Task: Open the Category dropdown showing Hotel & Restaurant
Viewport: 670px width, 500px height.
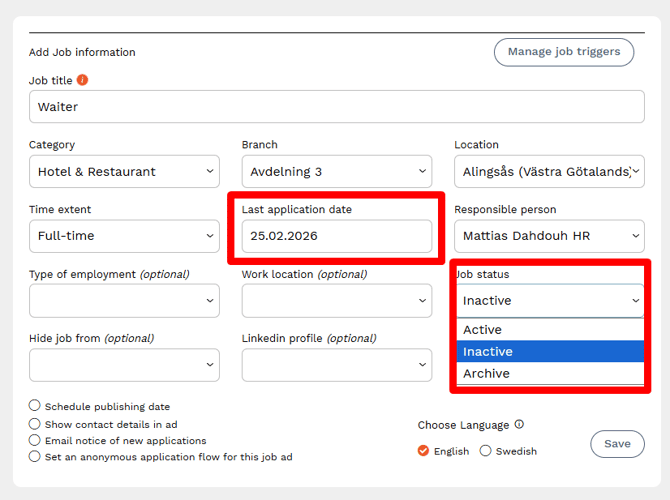Action: click(124, 171)
